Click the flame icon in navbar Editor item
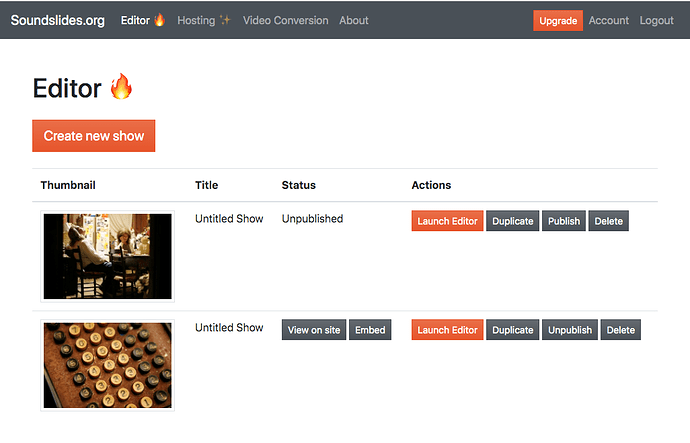Image resolution: width=690 pixels, height=443 pixels. click(x=159, y=20)
